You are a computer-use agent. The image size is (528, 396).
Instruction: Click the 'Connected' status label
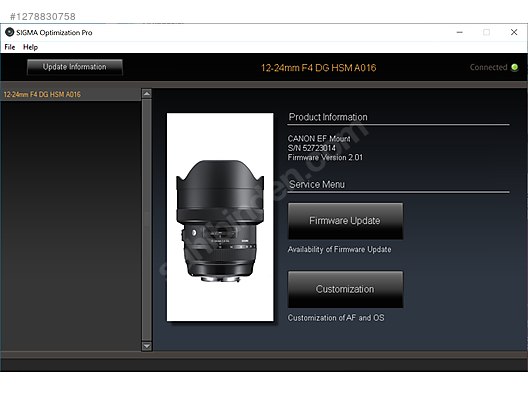pos(489,67)
